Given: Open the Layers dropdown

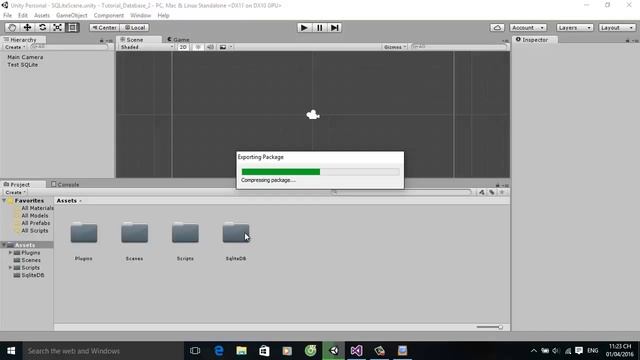Looking at the screenshot, I should 575,28.
